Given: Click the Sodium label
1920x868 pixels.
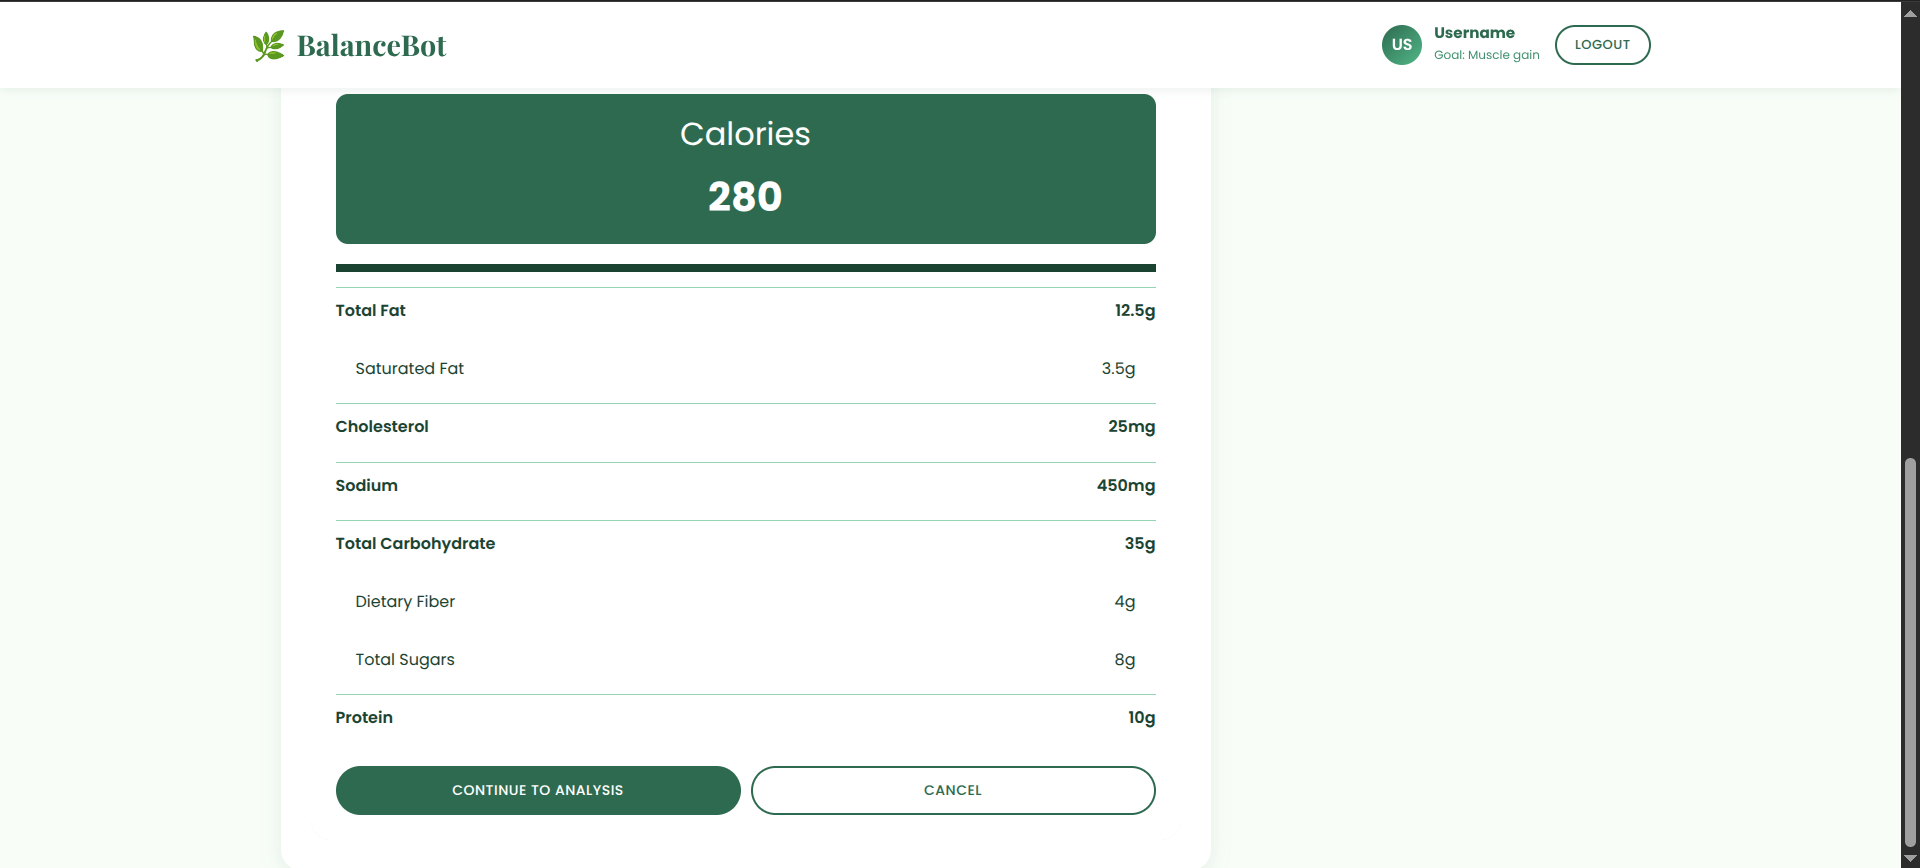Looking at the screenshot, I should click(366, 485).
